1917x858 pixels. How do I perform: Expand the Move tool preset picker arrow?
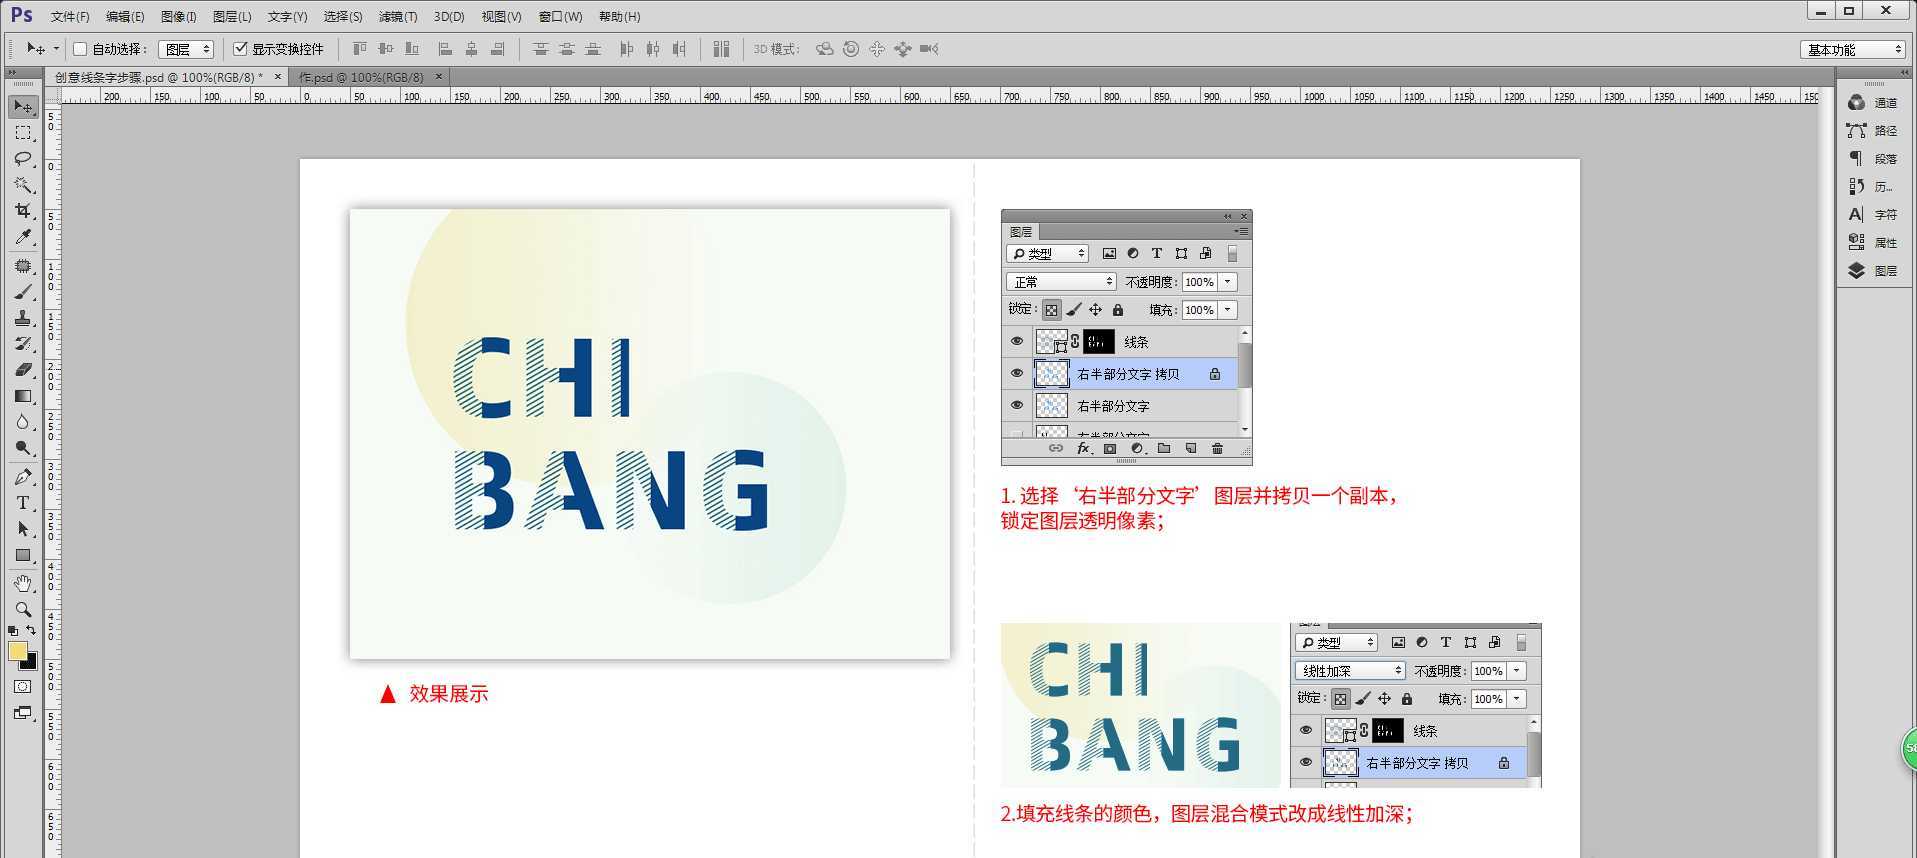coord(56,49)
